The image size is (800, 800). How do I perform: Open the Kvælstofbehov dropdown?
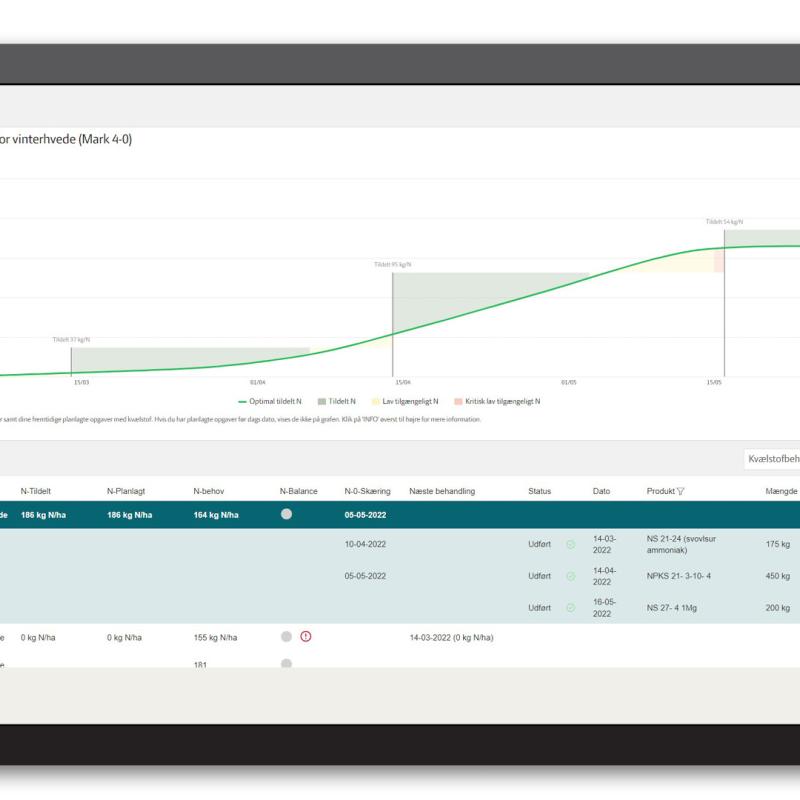click(772, 459)
